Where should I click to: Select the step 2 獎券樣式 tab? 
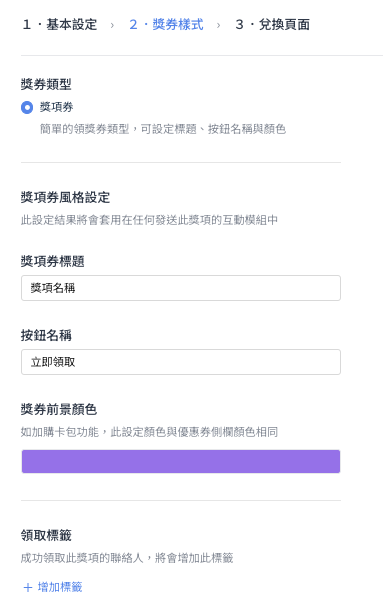coord(166,24)
